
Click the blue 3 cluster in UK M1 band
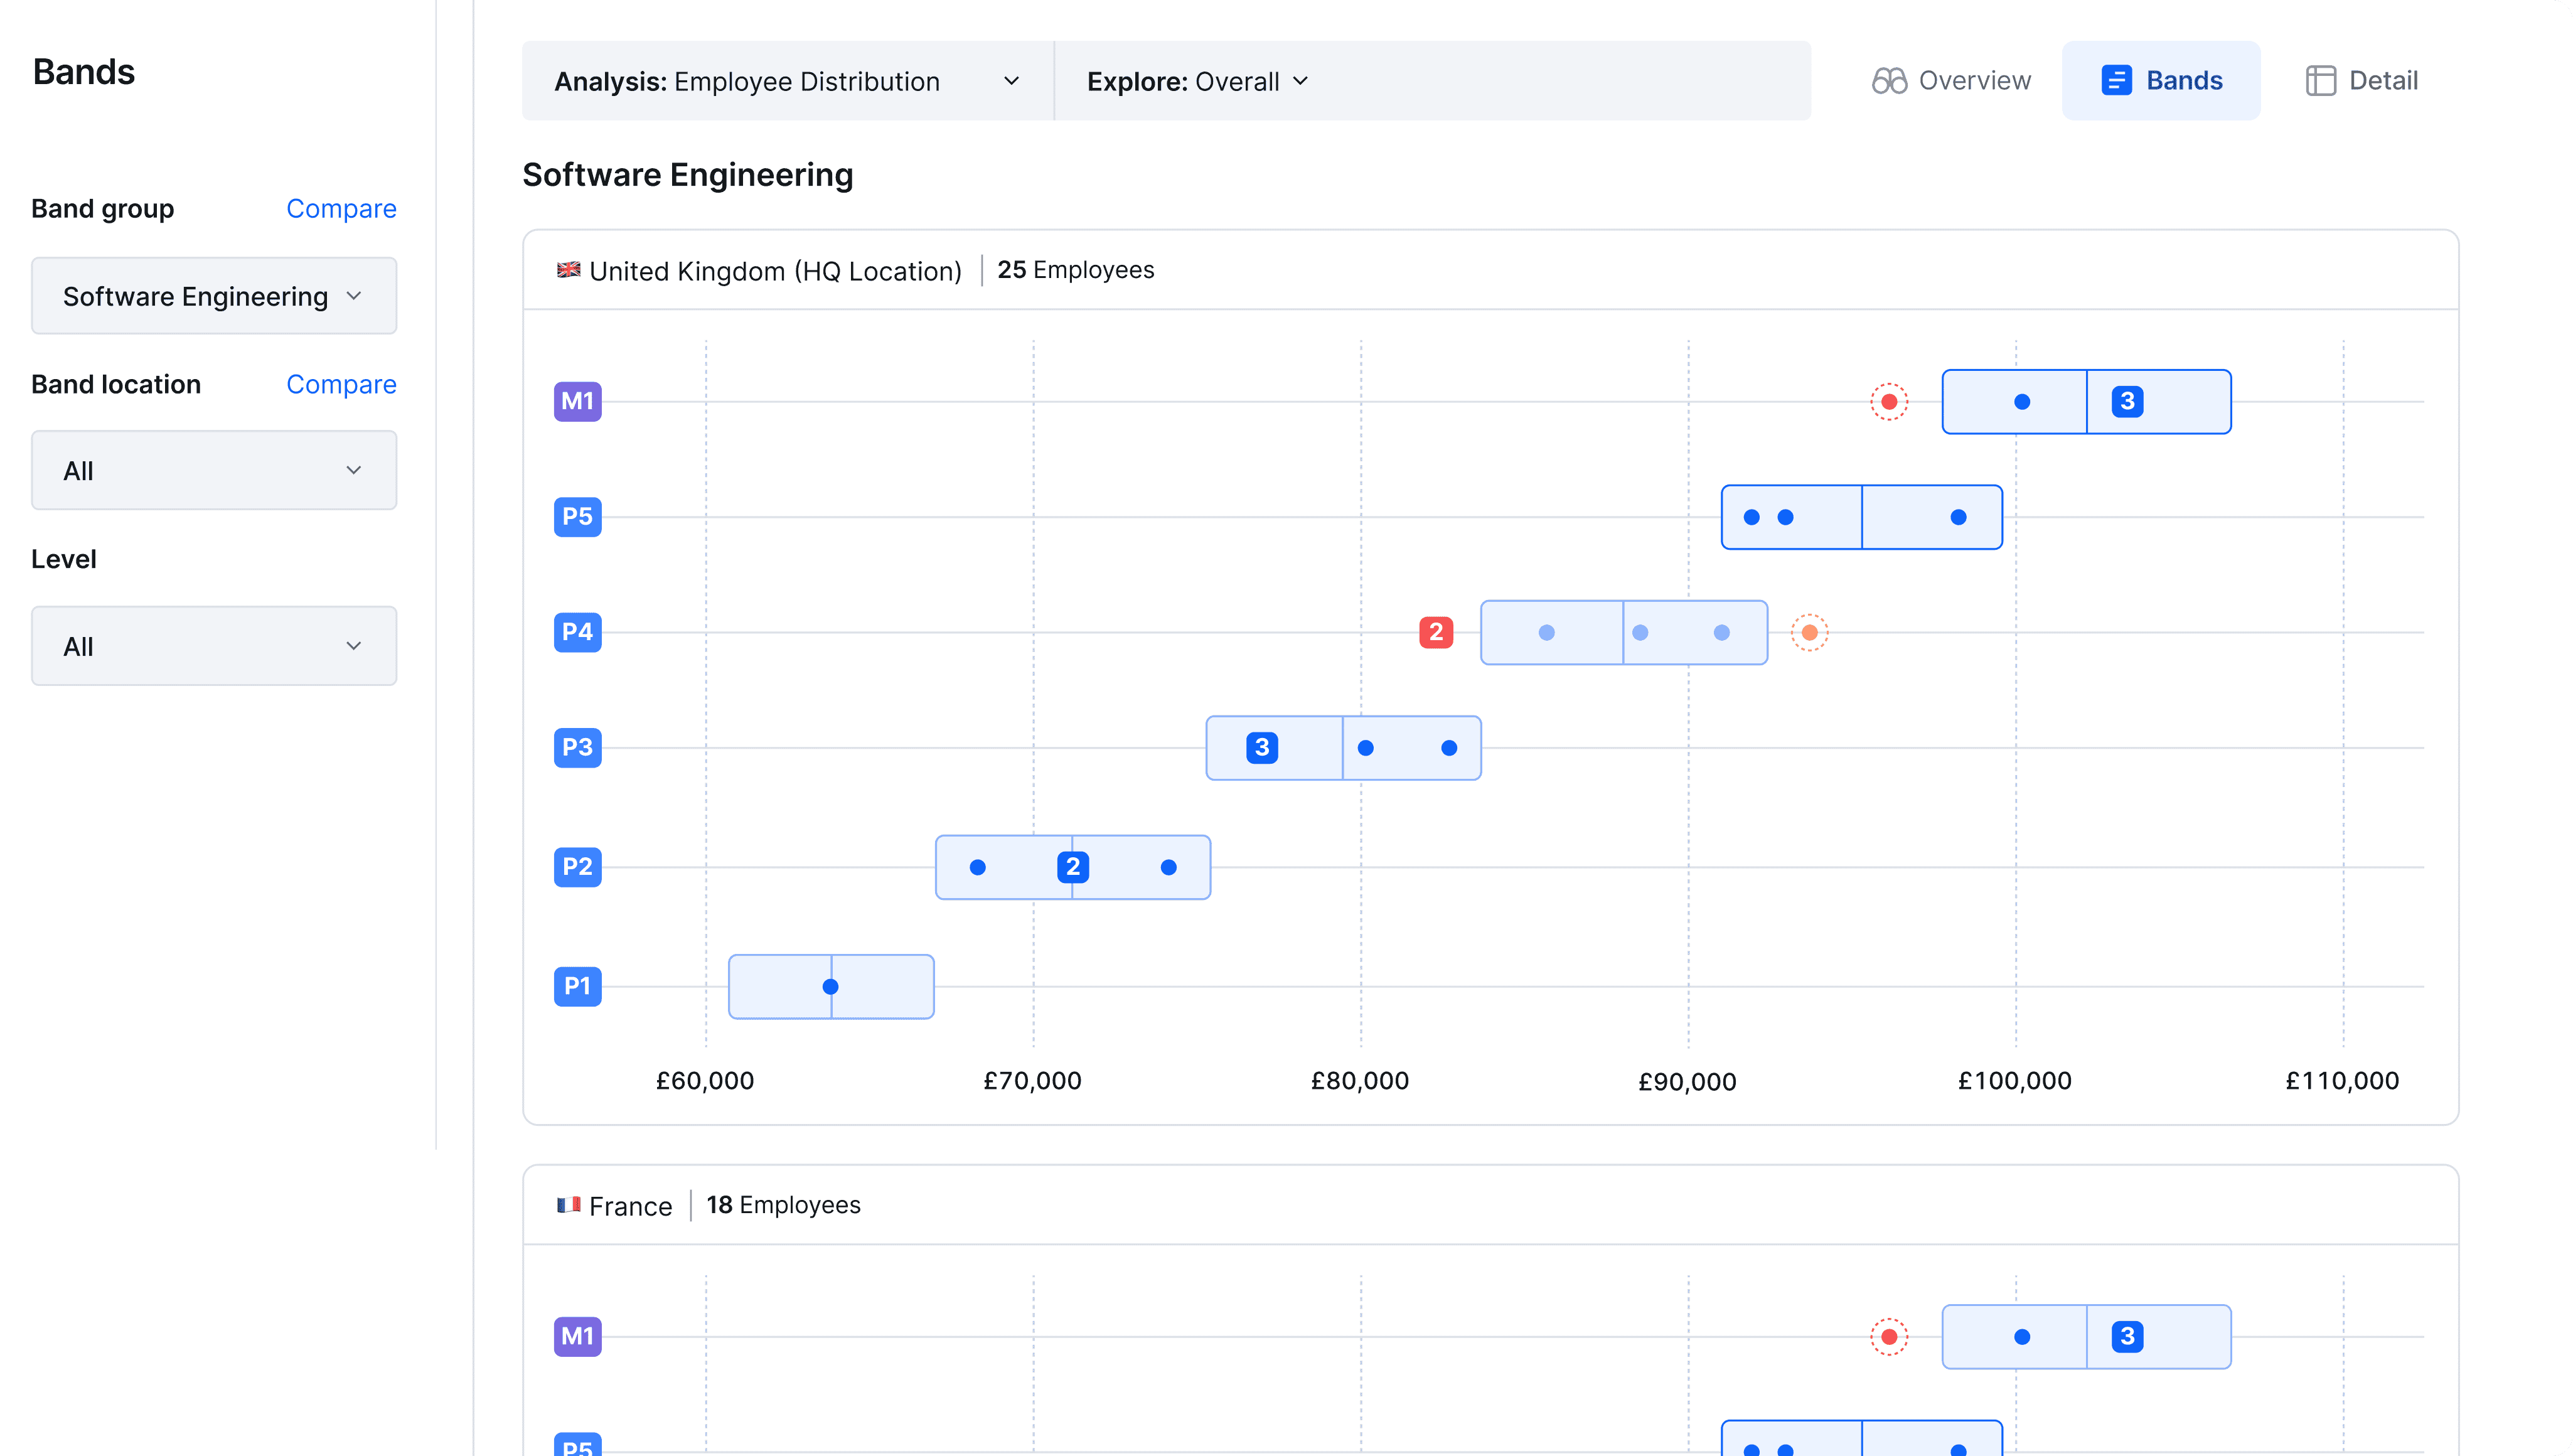pyautogui.click(x=2127, y=402)
